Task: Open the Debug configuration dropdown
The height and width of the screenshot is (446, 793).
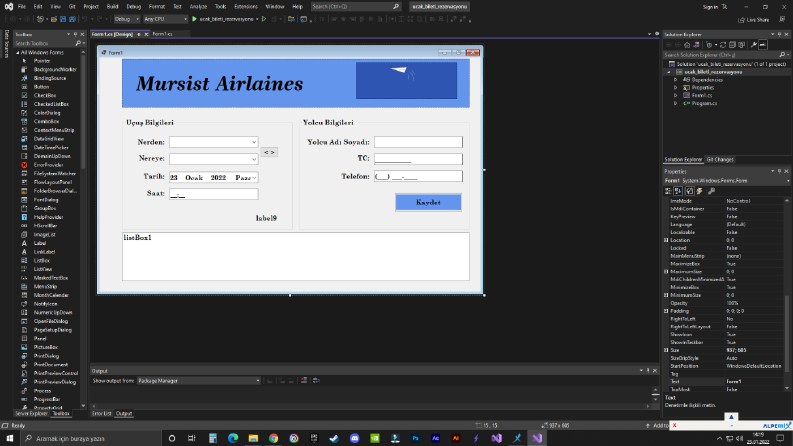Action: click(126, 19)
